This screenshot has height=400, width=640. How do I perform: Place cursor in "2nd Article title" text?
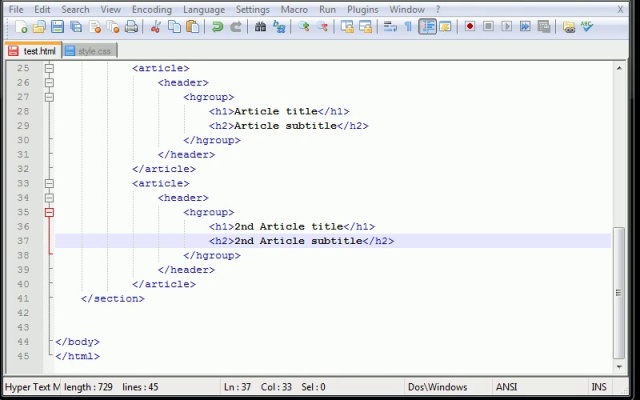tap(289, 227)
